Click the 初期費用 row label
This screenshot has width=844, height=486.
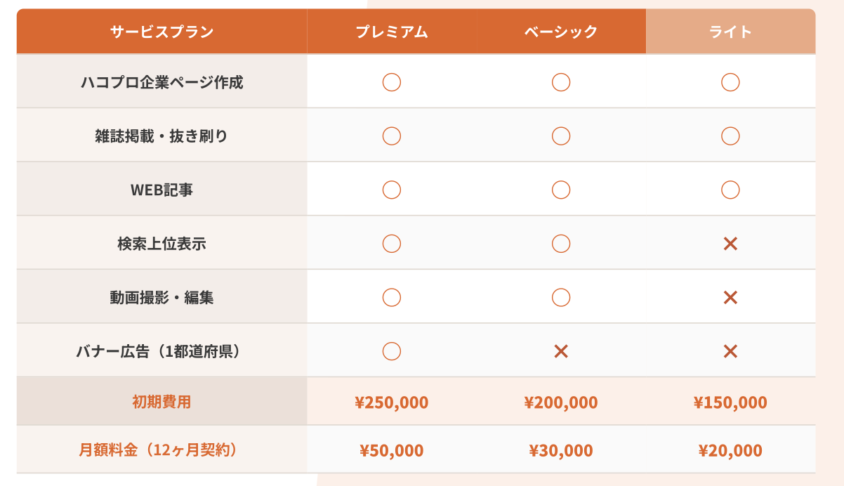click(x=162, y=402)
